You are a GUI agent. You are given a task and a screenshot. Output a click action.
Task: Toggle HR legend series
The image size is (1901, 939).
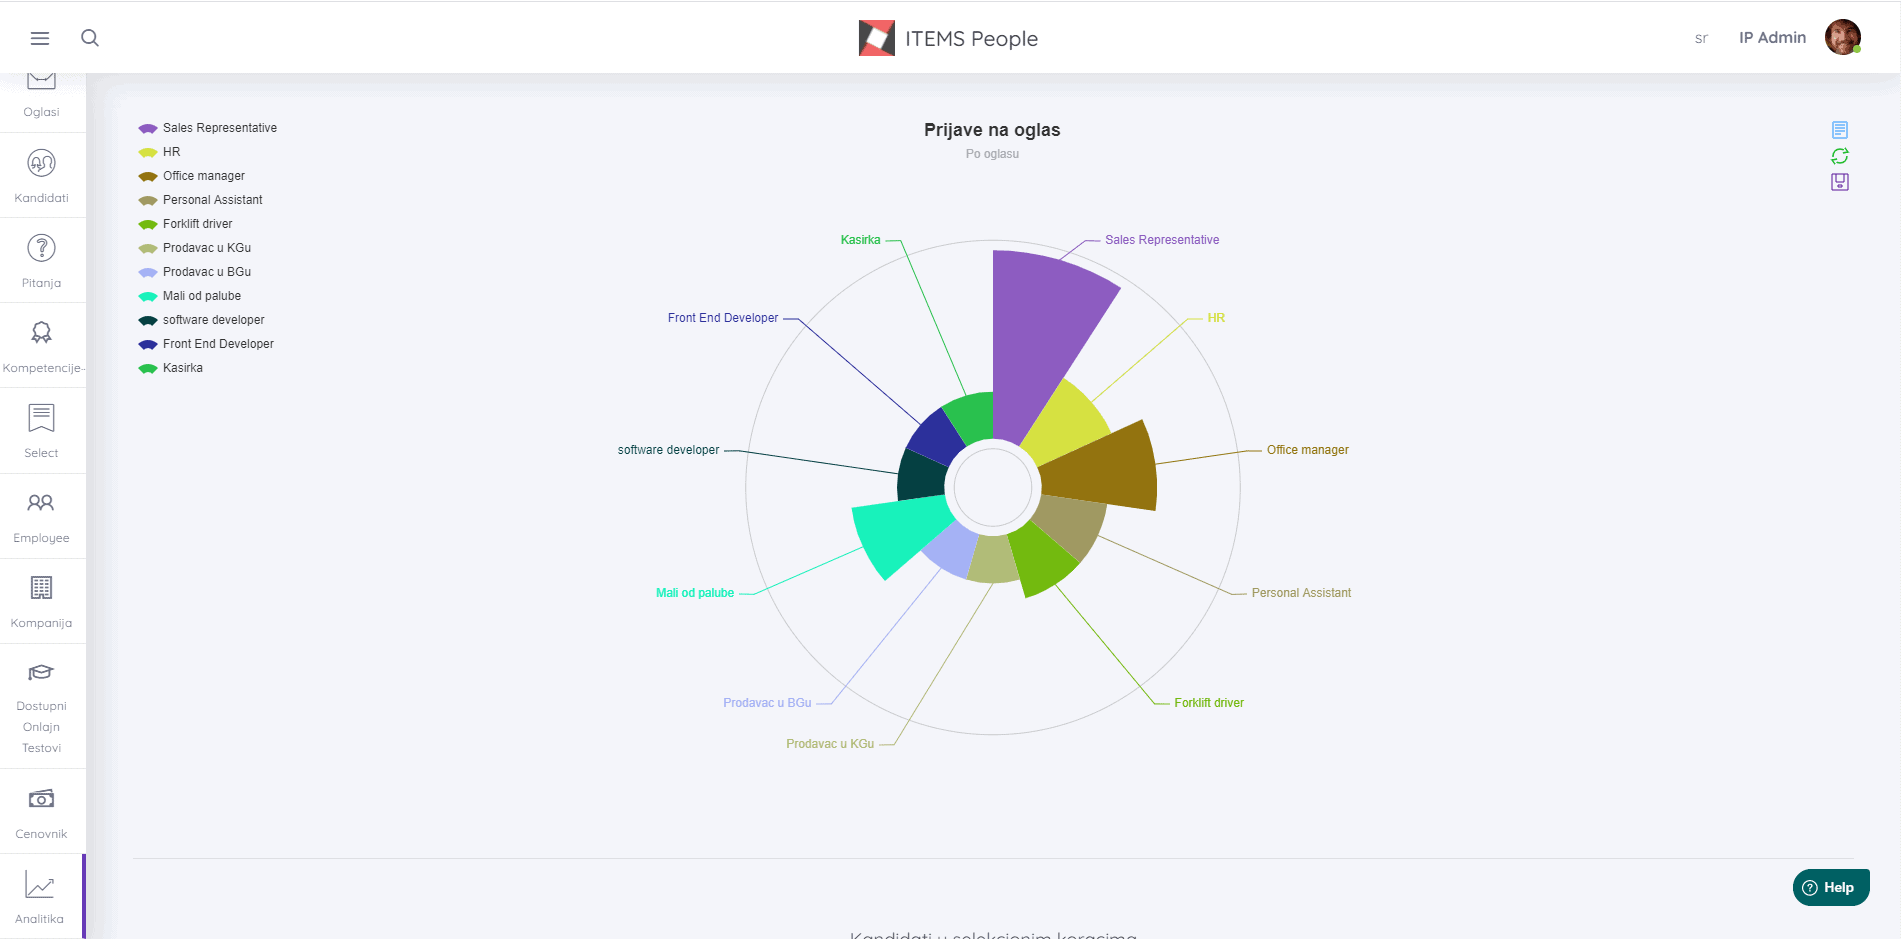pos(159,152)
